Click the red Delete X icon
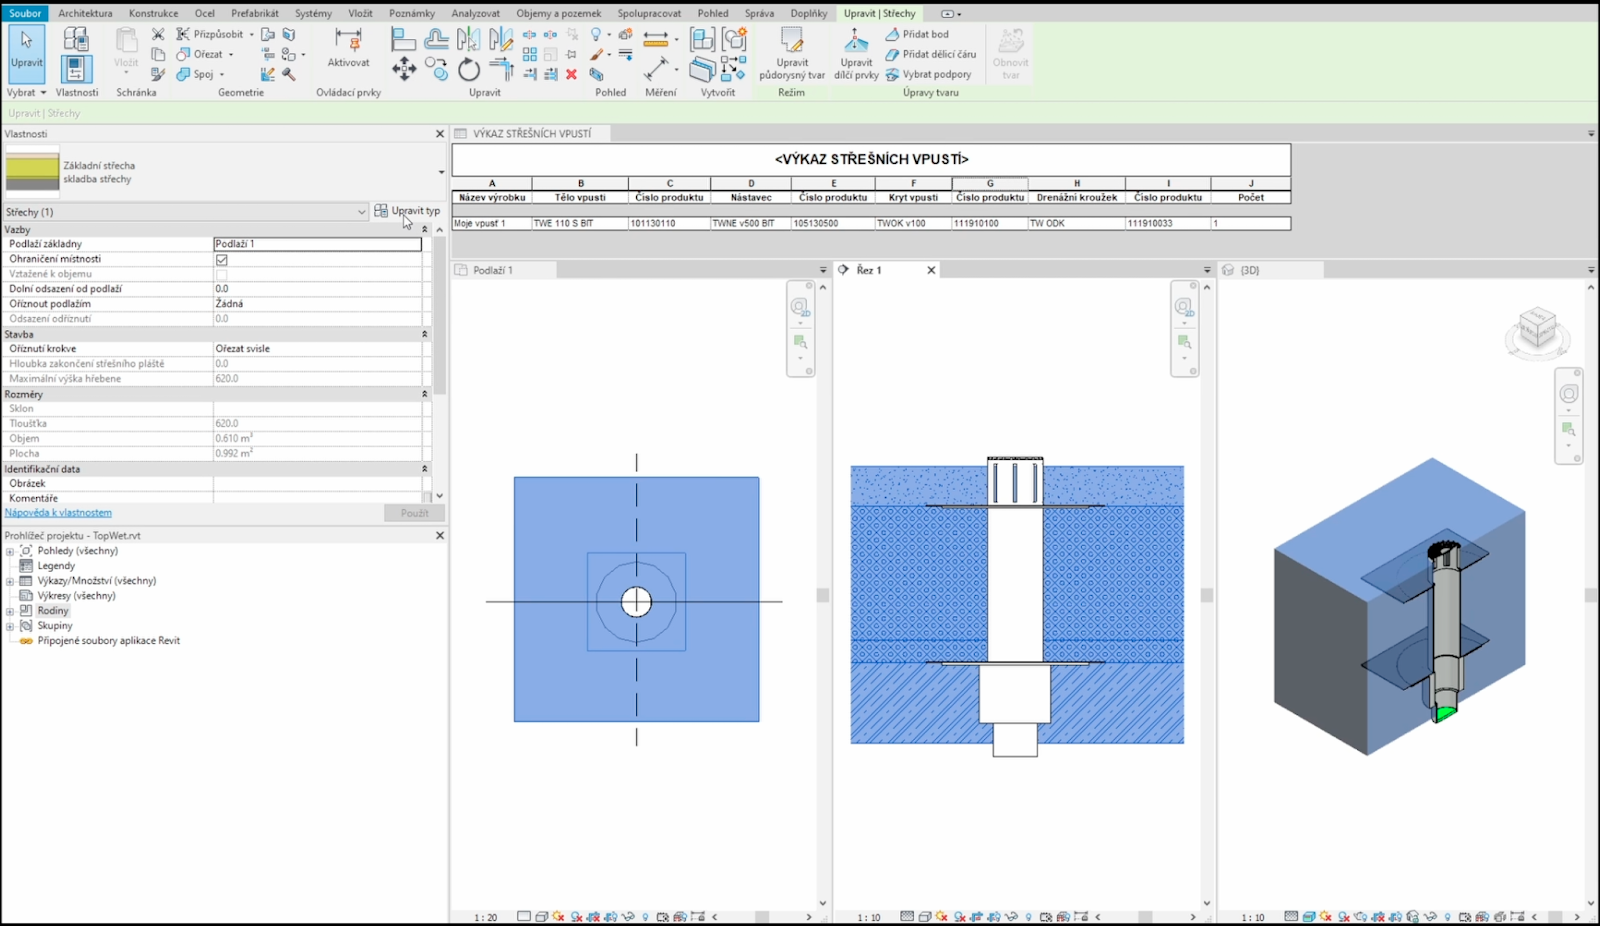The width and height of the screenshot is (1600, 926). click(x=571, y=74)
